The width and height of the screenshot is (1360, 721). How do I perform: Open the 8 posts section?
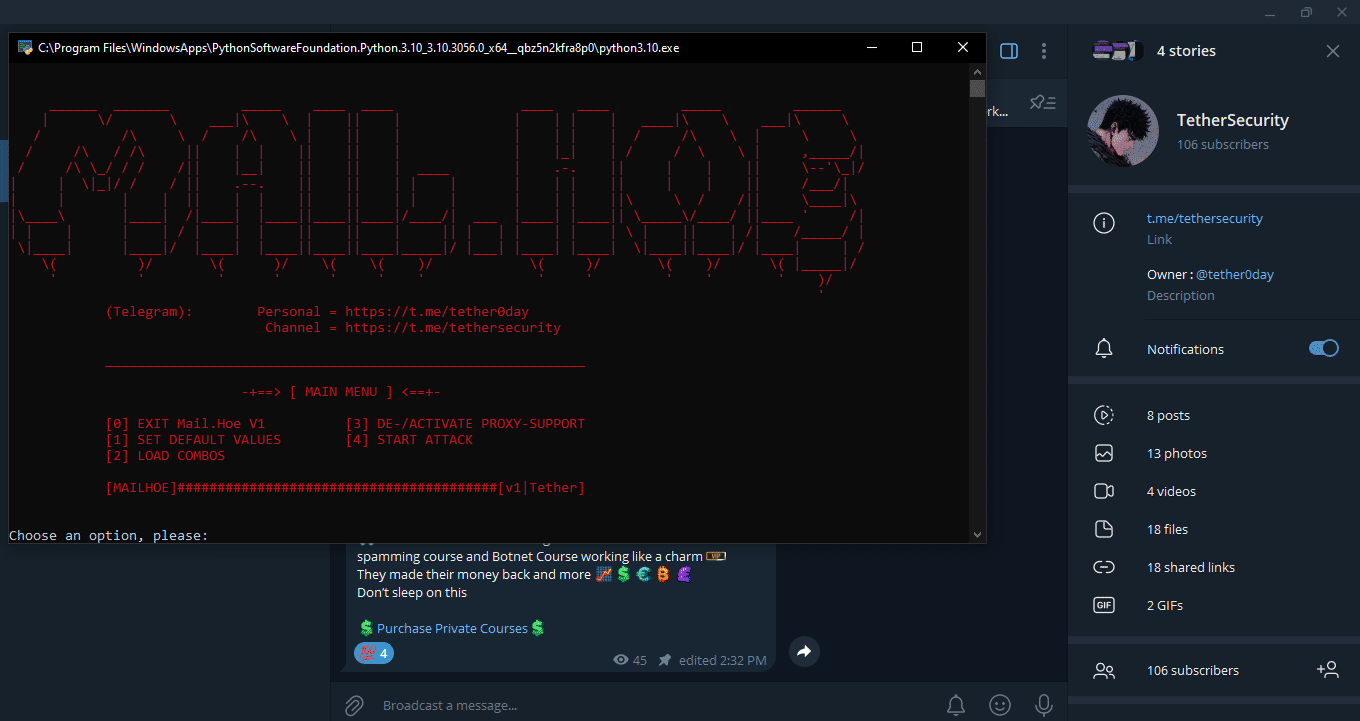(1168, 415)
